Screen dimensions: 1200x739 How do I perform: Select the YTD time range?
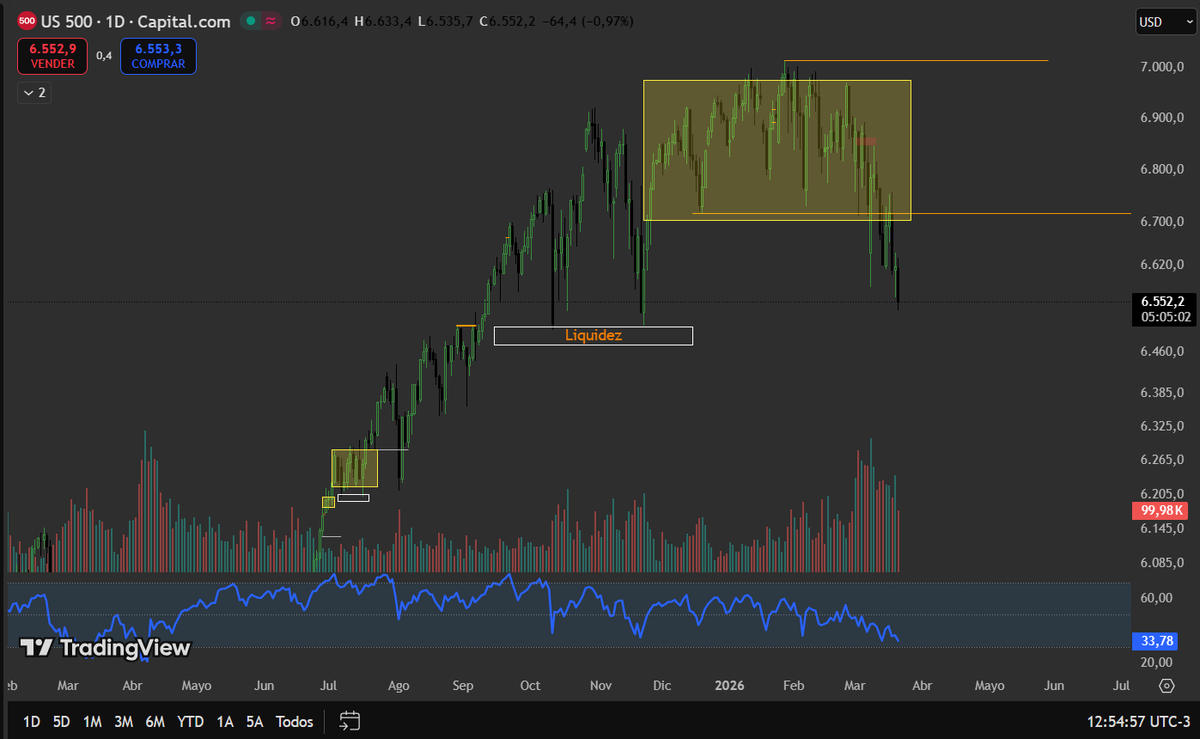pyautogui.click(x=190, y=722)
